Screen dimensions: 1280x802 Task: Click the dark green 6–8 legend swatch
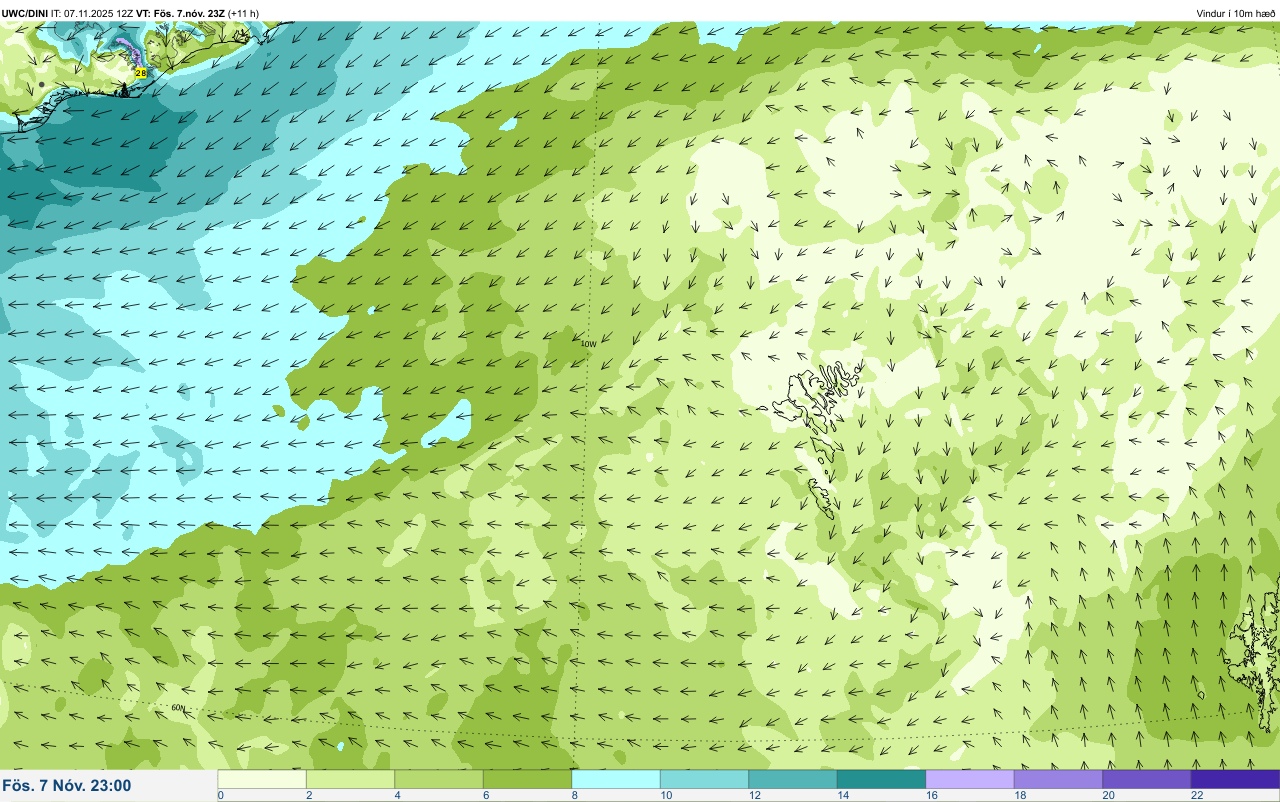coord(527,779)
